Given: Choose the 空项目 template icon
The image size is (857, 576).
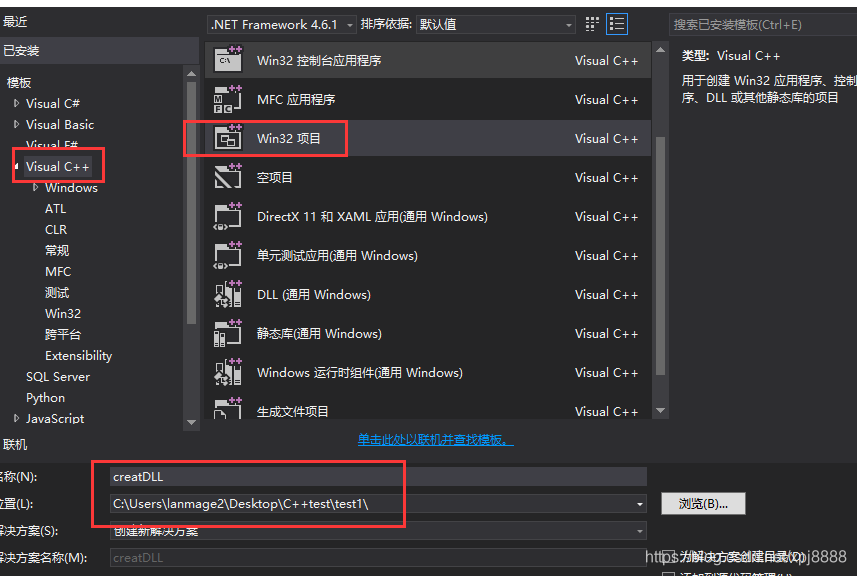Looking at the screenshot, I should point(228,177).
